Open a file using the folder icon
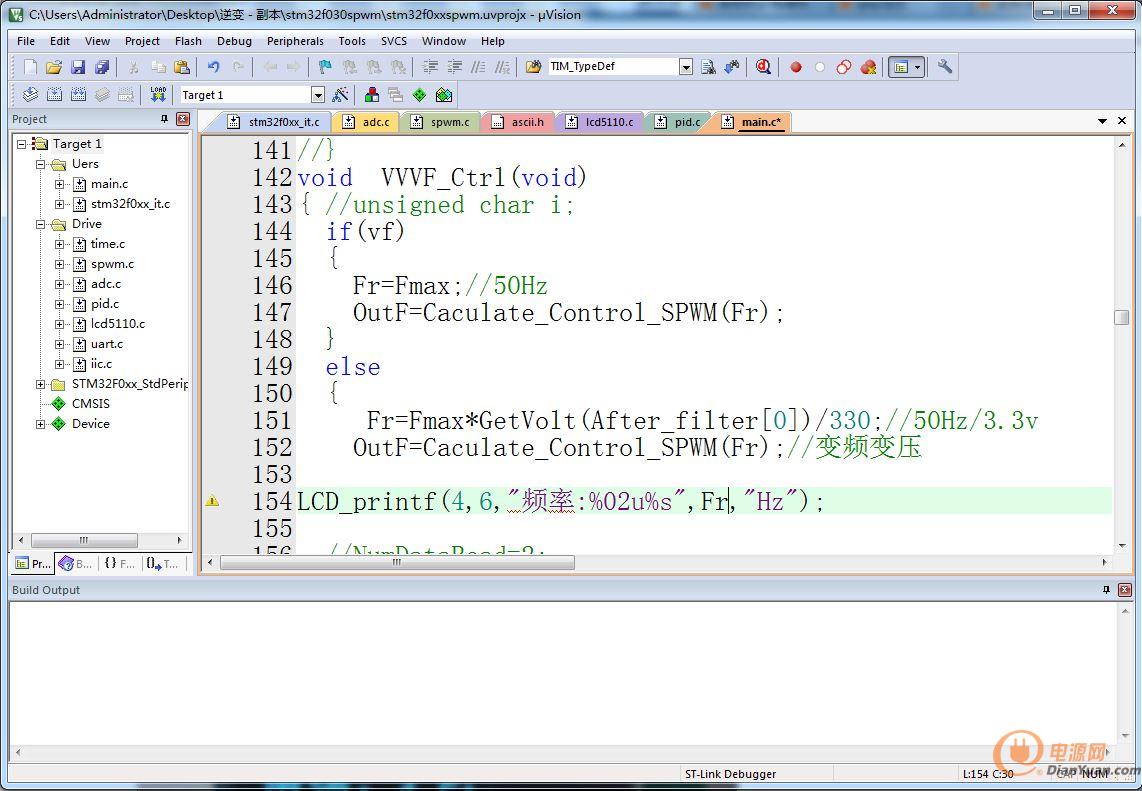Image resolution: width=1142 pixels, height=791 pixels. coord(54,67)
